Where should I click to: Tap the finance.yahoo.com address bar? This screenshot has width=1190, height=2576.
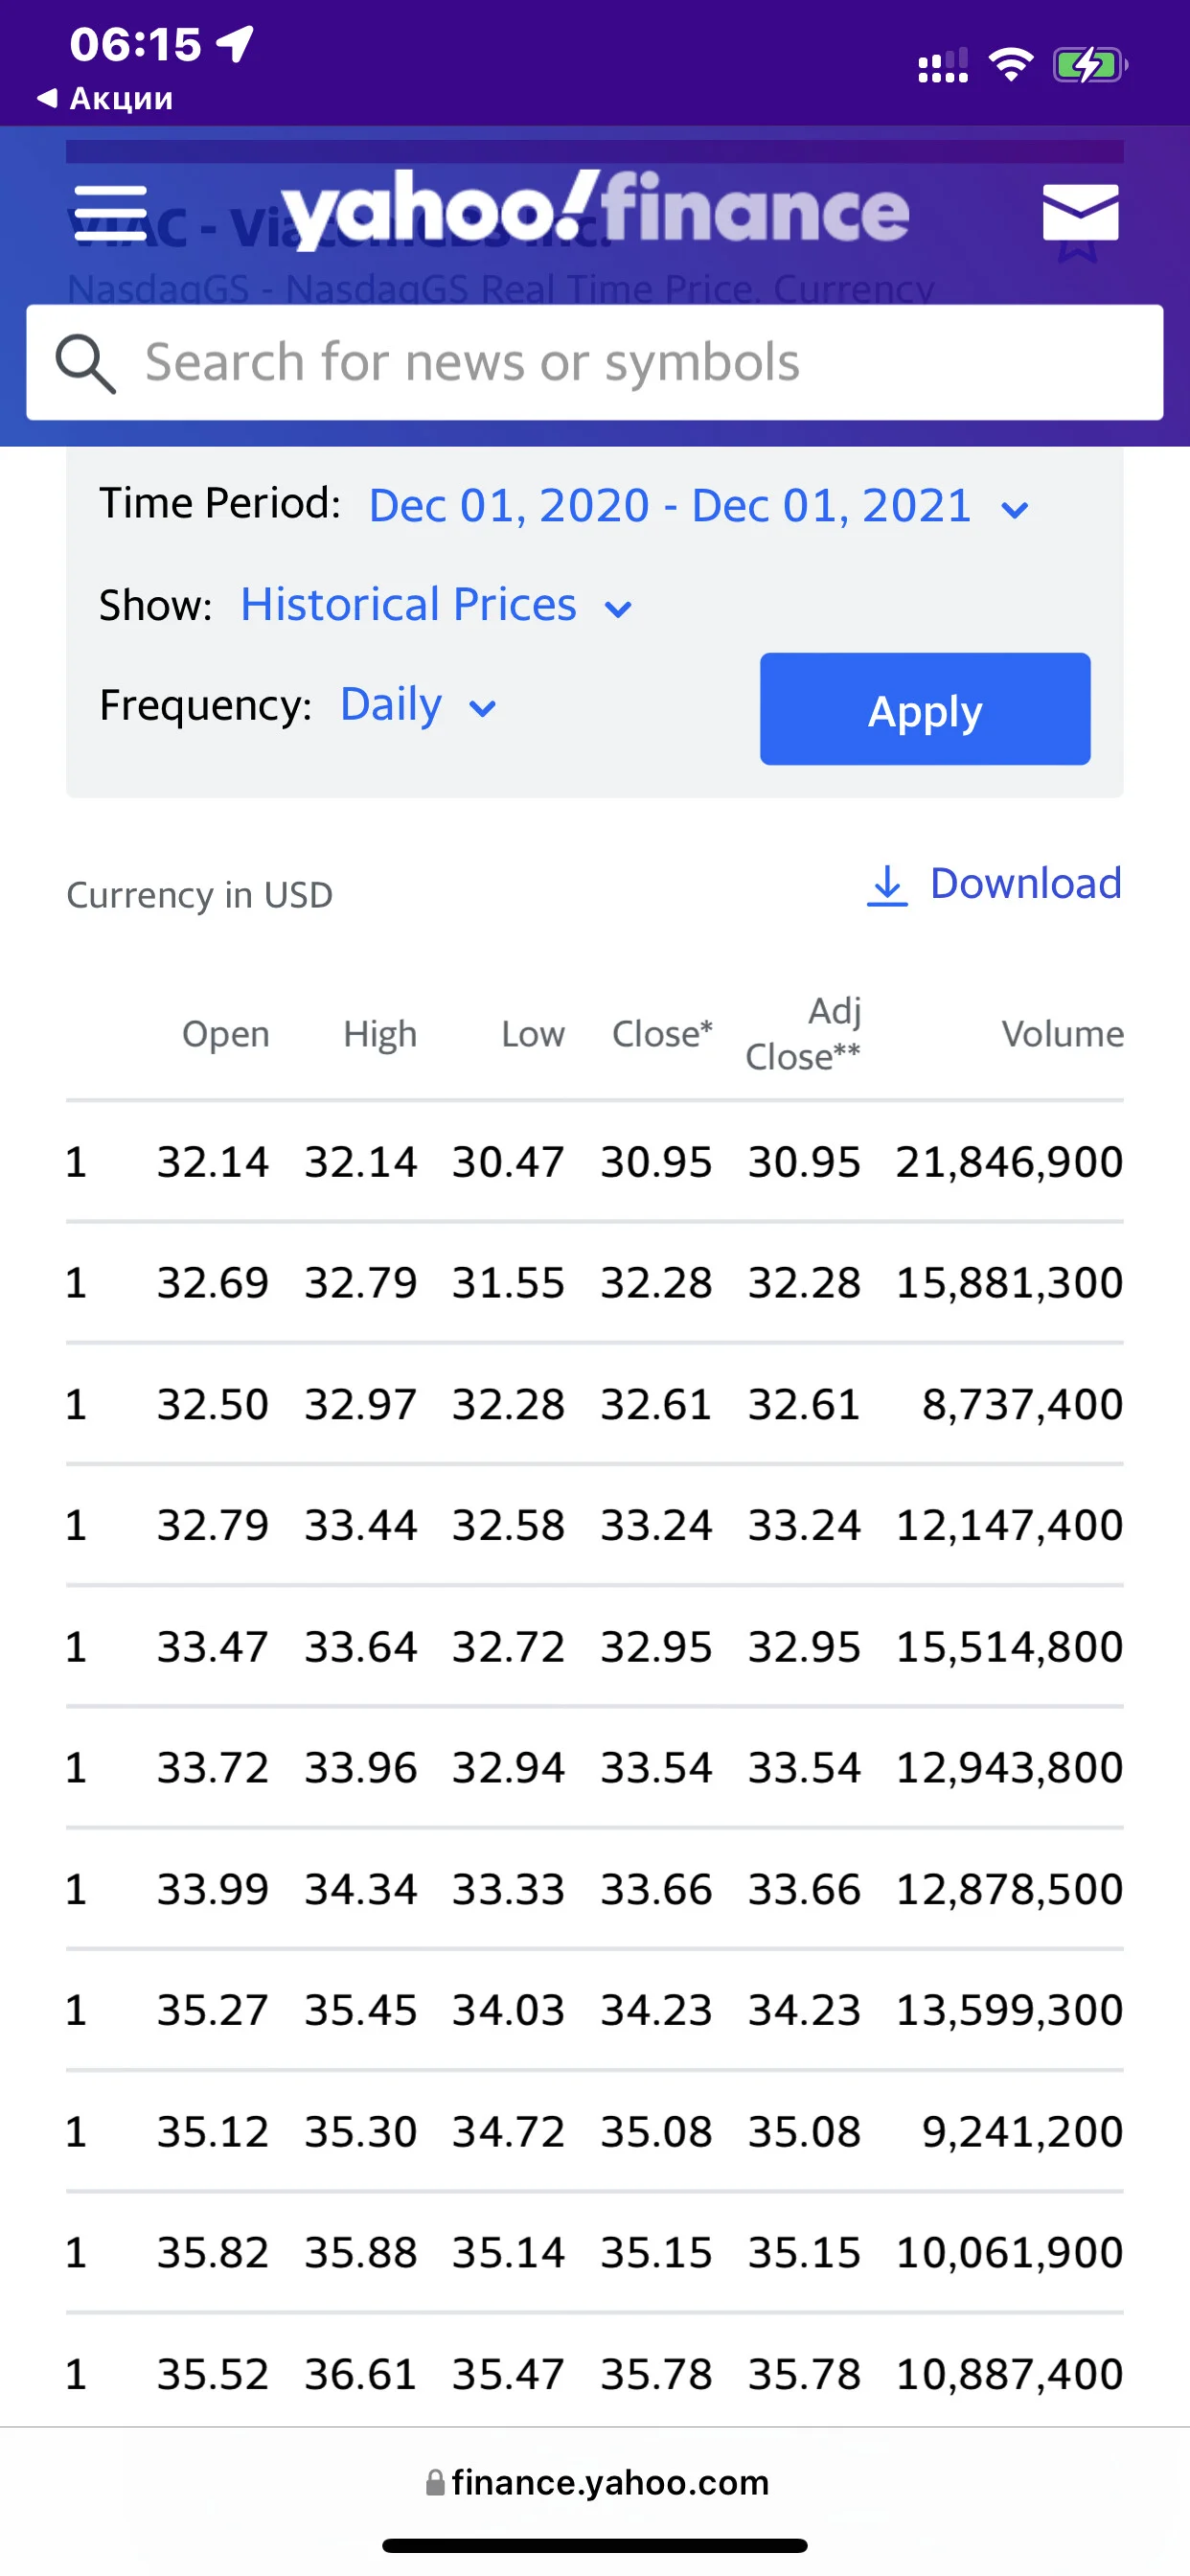(x=597, y=2482)
